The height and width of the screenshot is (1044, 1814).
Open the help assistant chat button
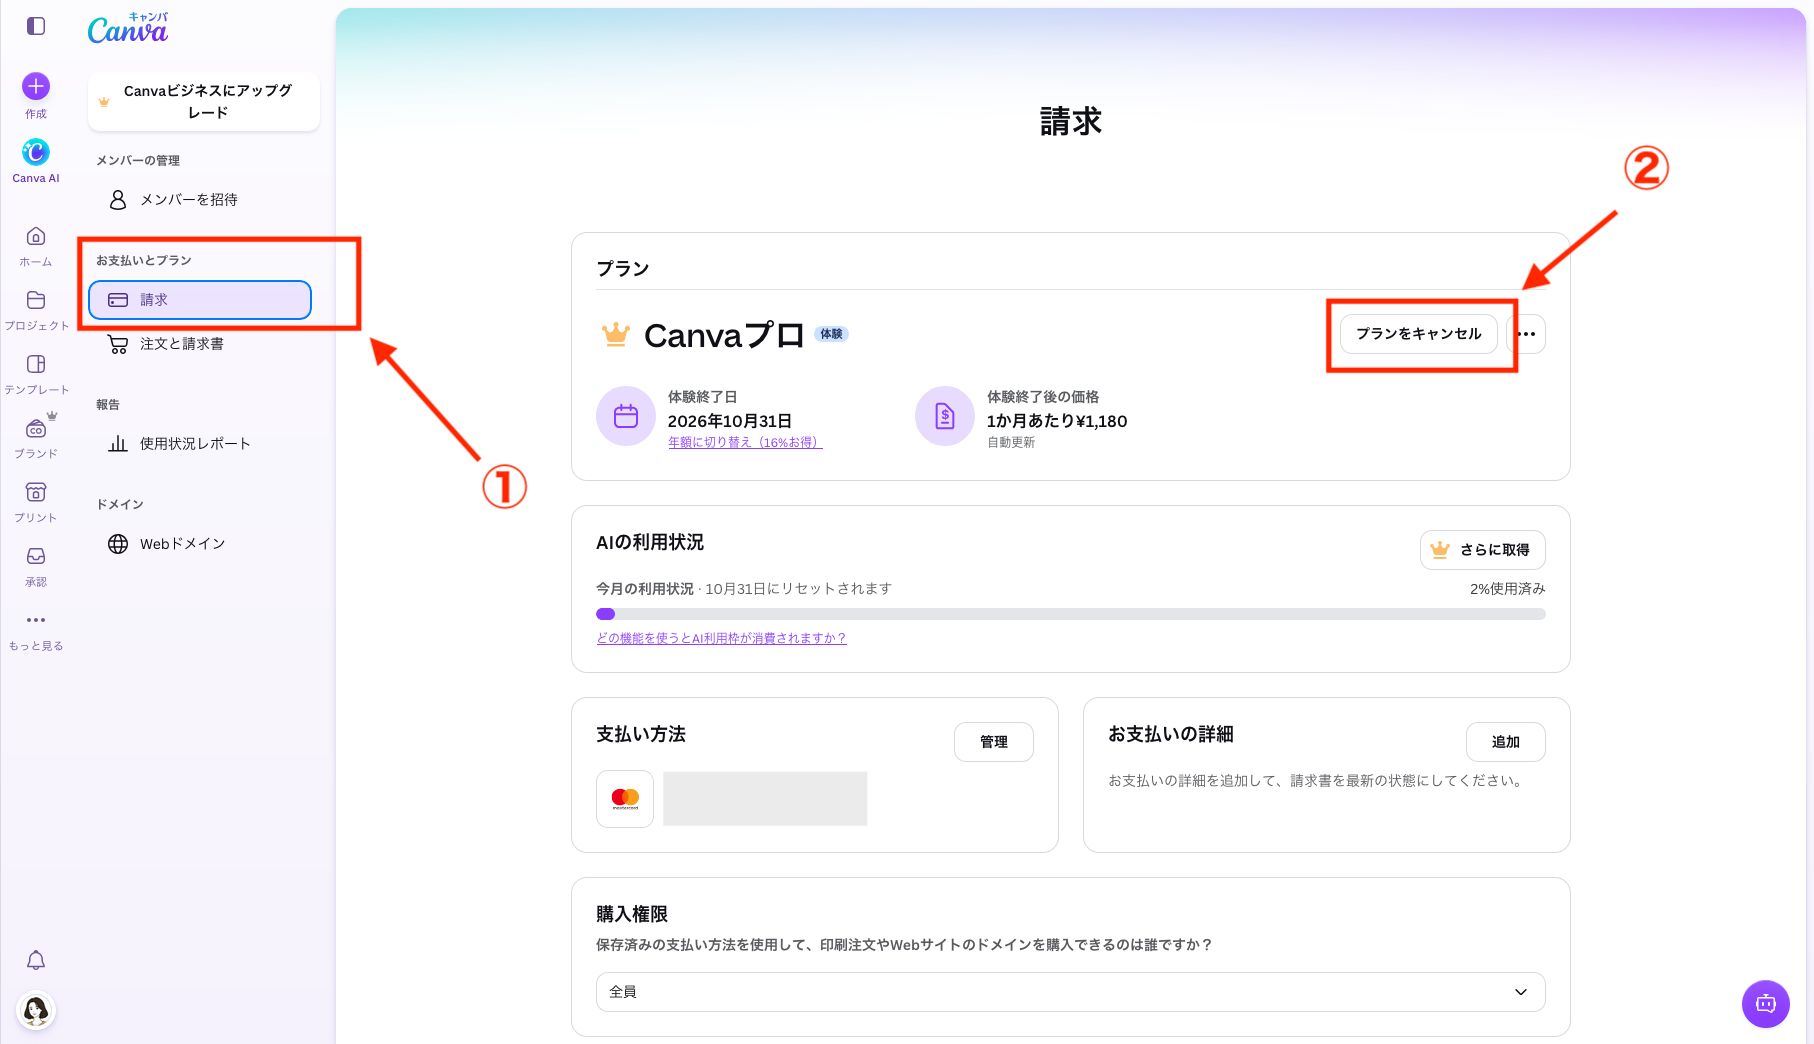(1766, 1003)
